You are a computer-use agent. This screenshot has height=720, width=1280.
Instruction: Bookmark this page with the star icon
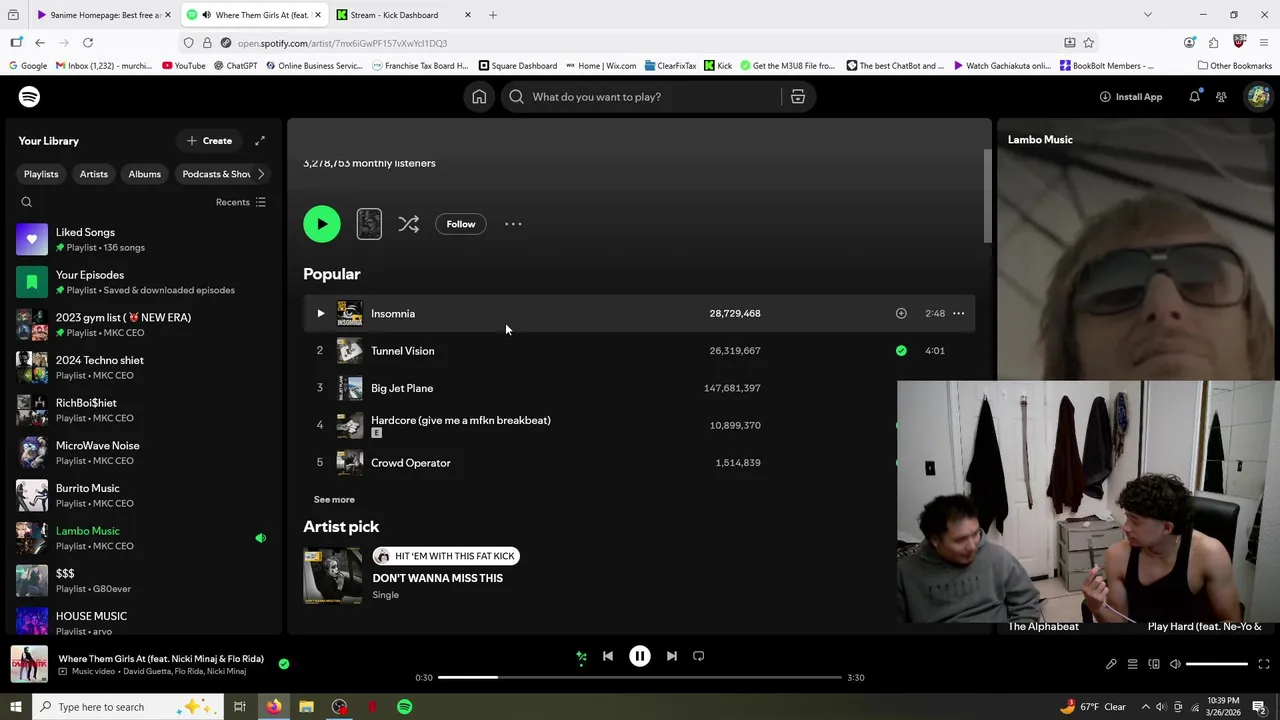pyautogui.click(x=1089, y=43)
